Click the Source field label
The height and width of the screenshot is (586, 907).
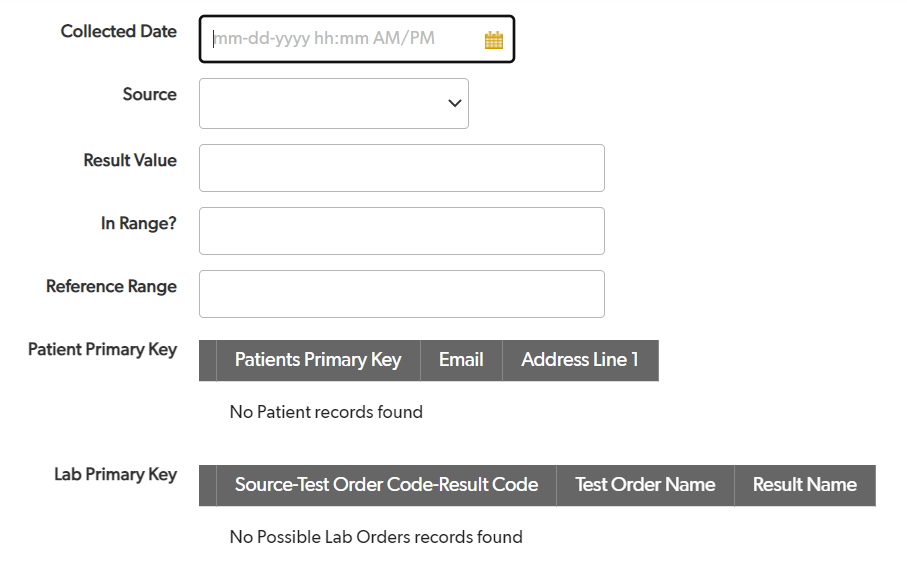click(150, 94)
